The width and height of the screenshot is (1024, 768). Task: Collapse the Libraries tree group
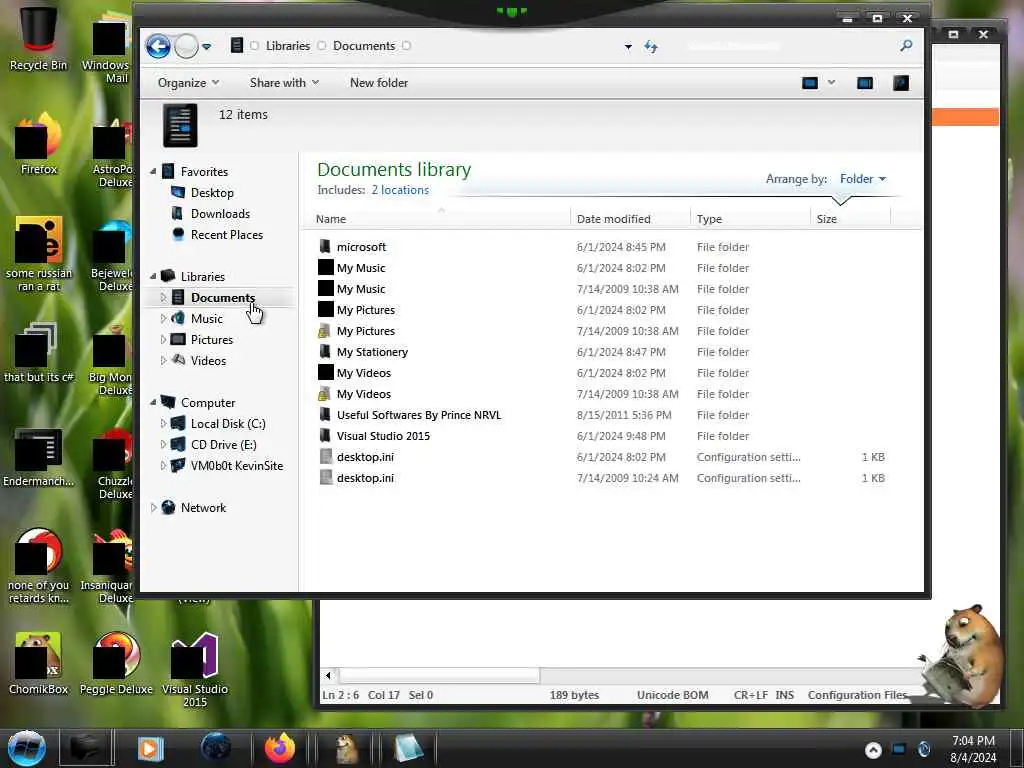coord(153,276)
